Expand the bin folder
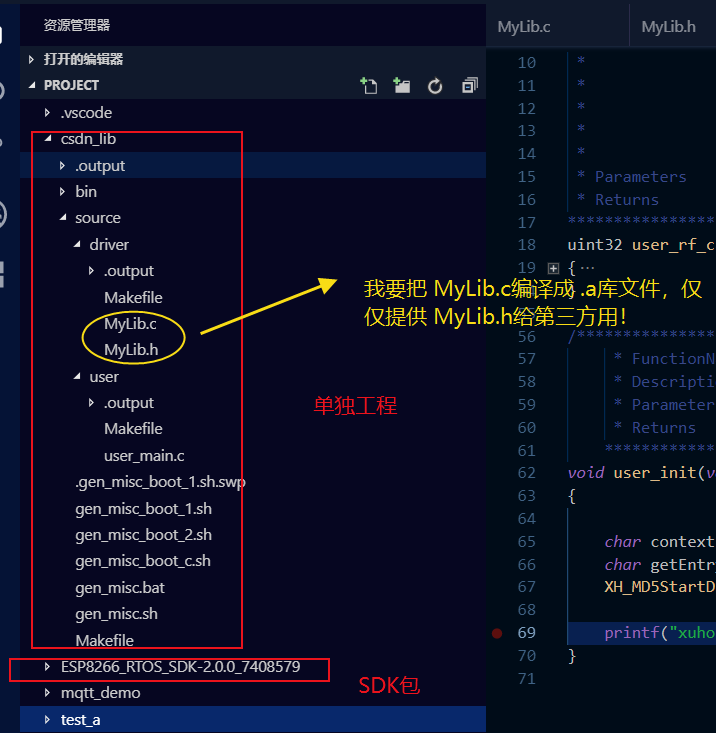716x733 pixels. pos(62,192)
